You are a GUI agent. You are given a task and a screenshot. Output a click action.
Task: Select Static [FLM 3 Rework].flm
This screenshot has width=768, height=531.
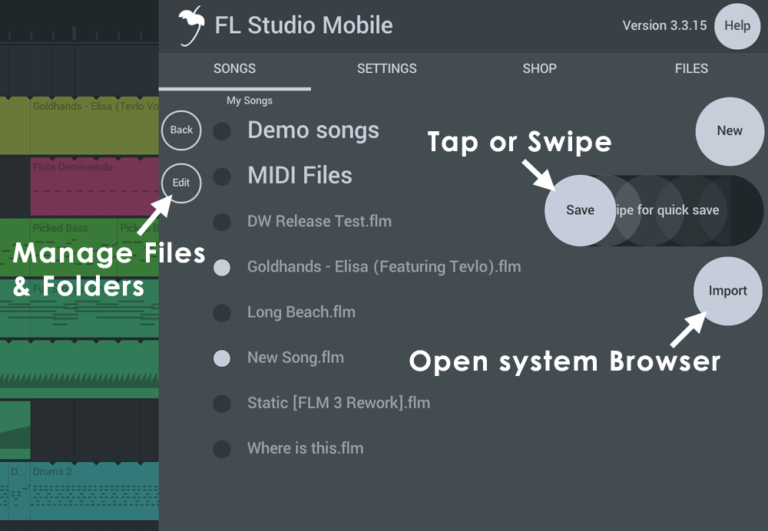tap(338, 403)
